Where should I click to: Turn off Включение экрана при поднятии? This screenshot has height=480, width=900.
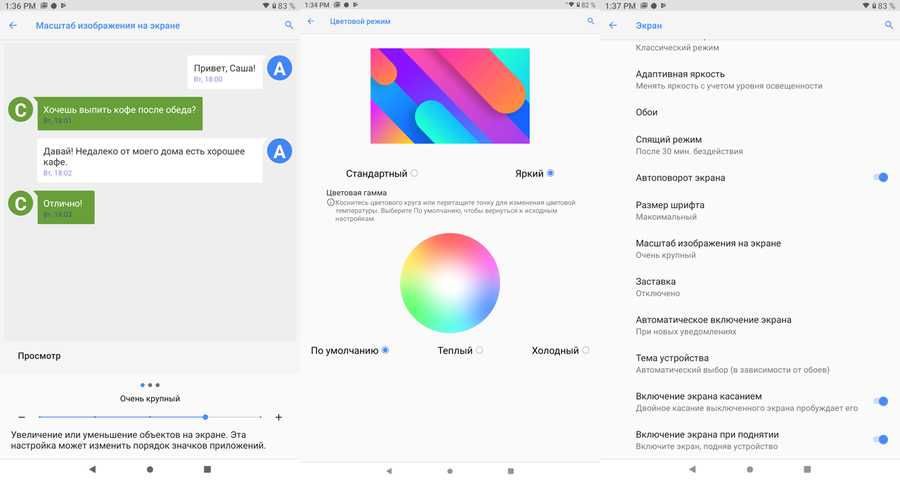880,440
